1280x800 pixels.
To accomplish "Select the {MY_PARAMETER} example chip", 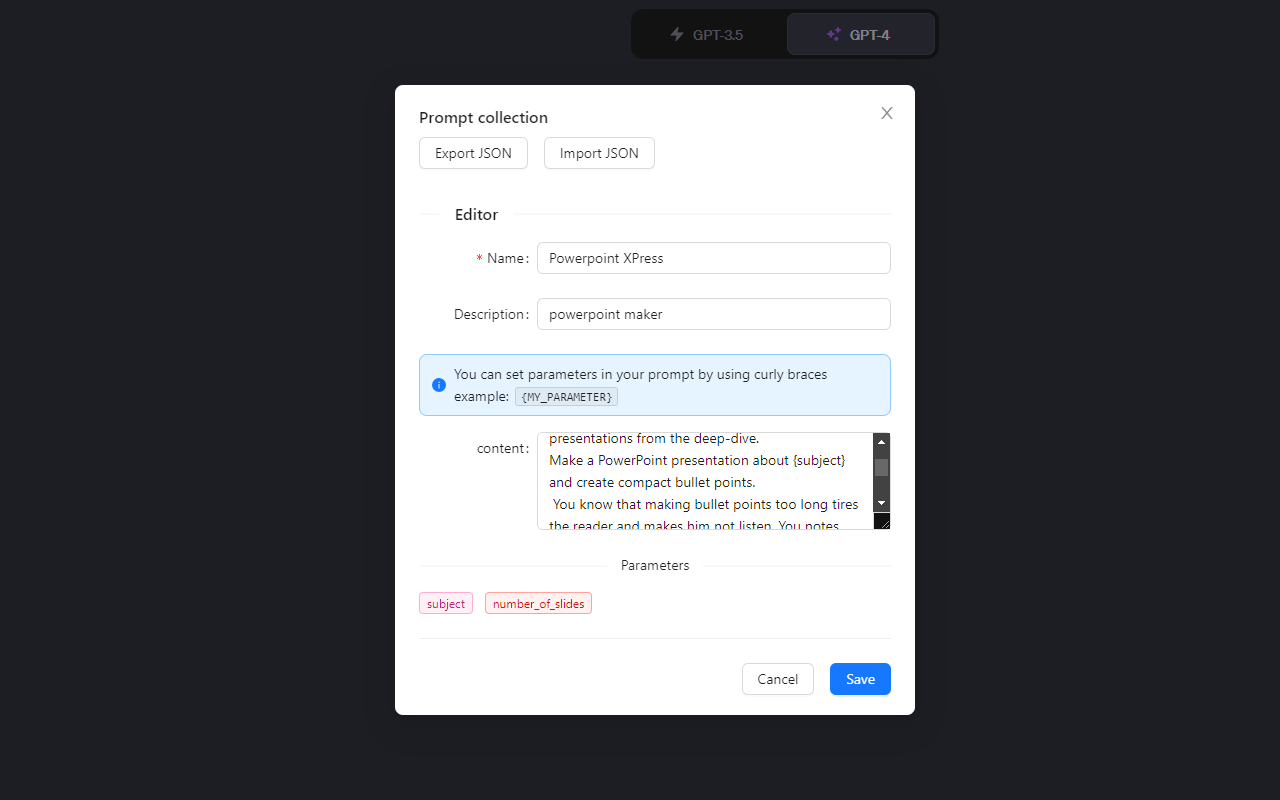I will [566, 396].
